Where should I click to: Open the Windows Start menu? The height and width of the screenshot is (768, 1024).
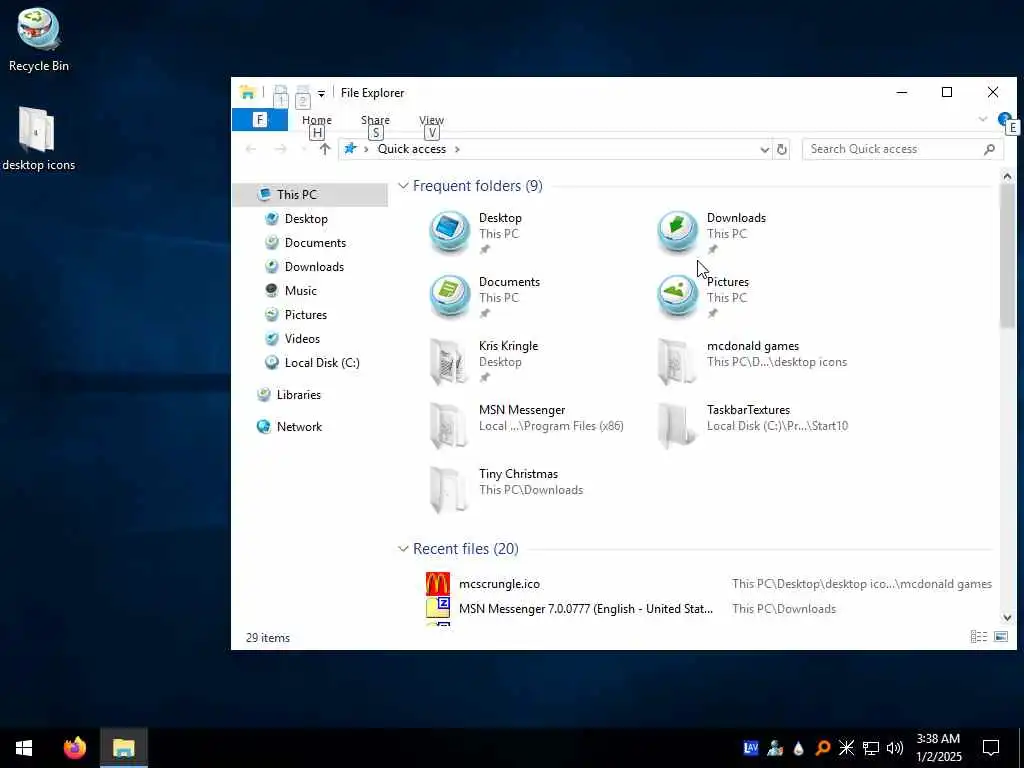click(x=24, y=748)
